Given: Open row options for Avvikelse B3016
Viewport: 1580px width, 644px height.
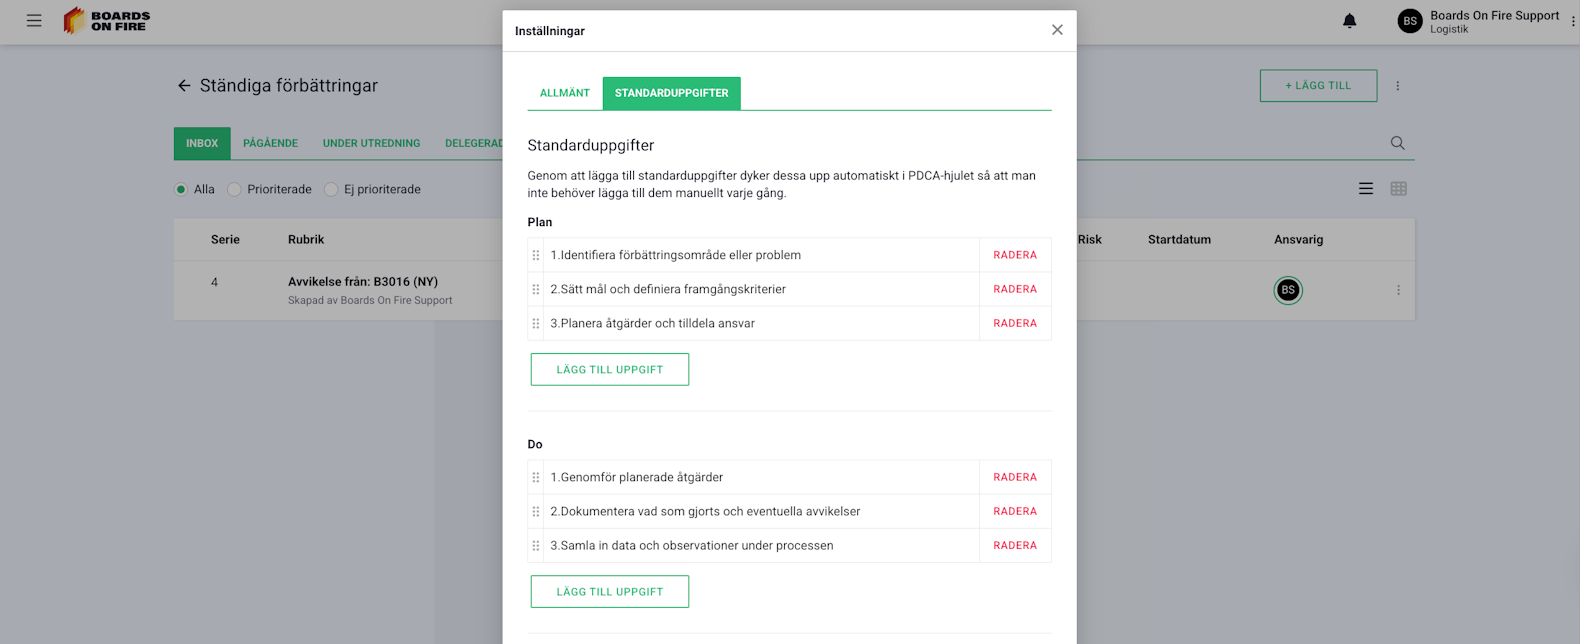Looking at the screenshot, I should tap(1398, 290).
